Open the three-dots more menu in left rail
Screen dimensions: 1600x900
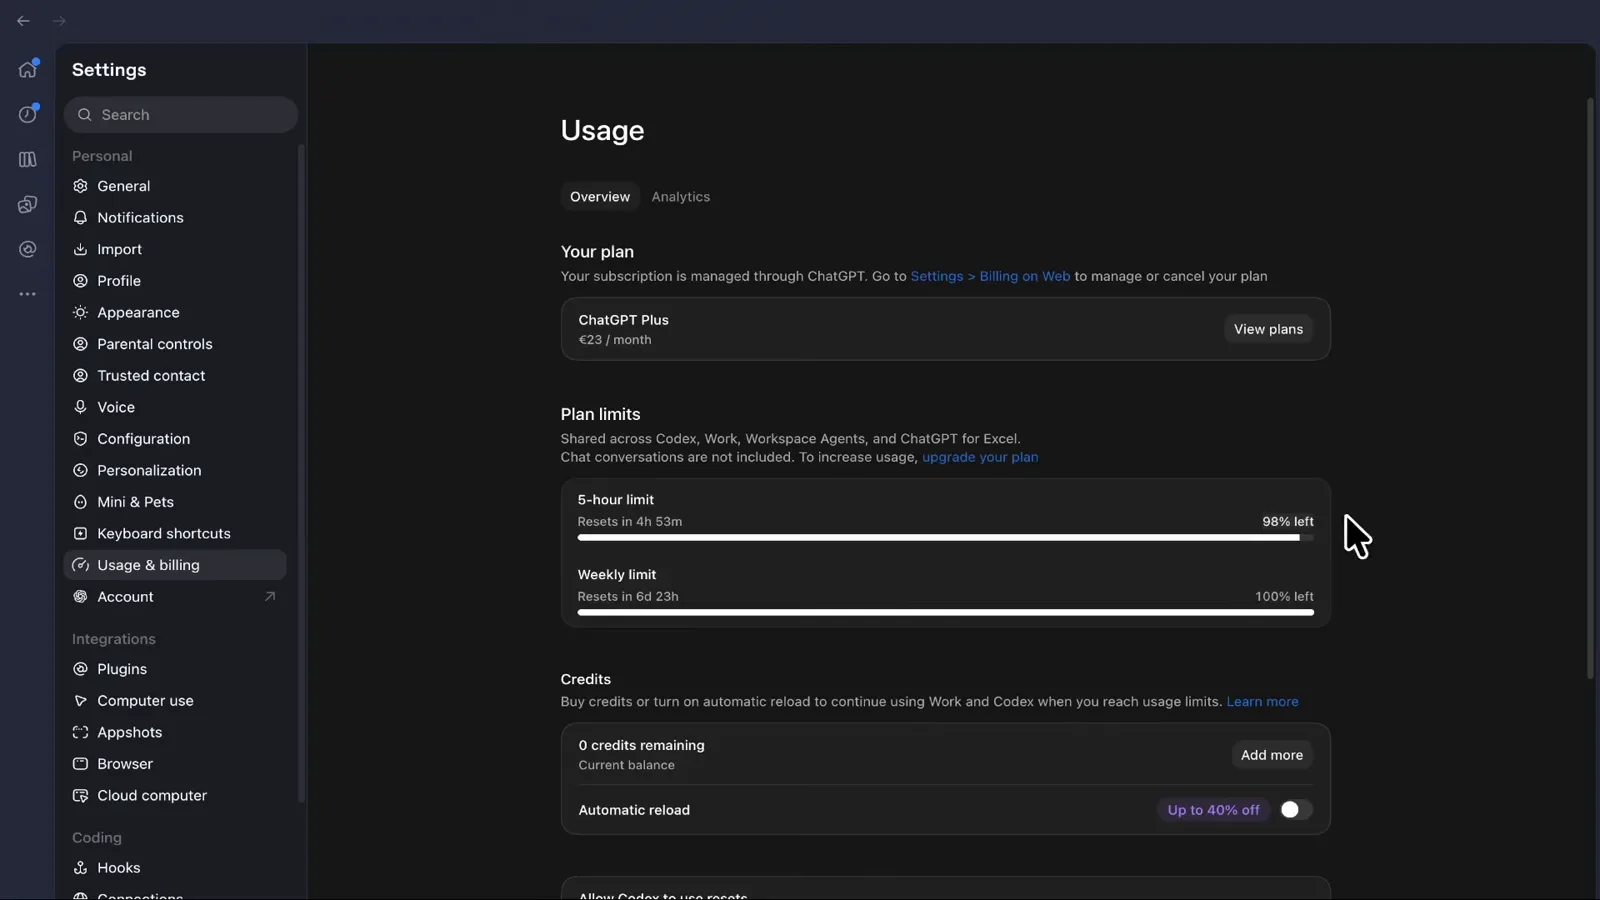click(28, 294)
